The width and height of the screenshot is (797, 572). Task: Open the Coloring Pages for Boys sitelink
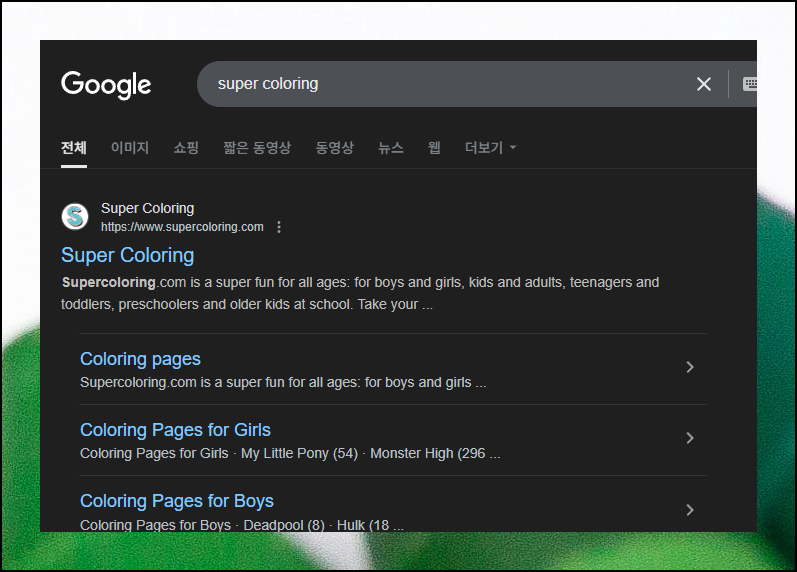point(177,501)
